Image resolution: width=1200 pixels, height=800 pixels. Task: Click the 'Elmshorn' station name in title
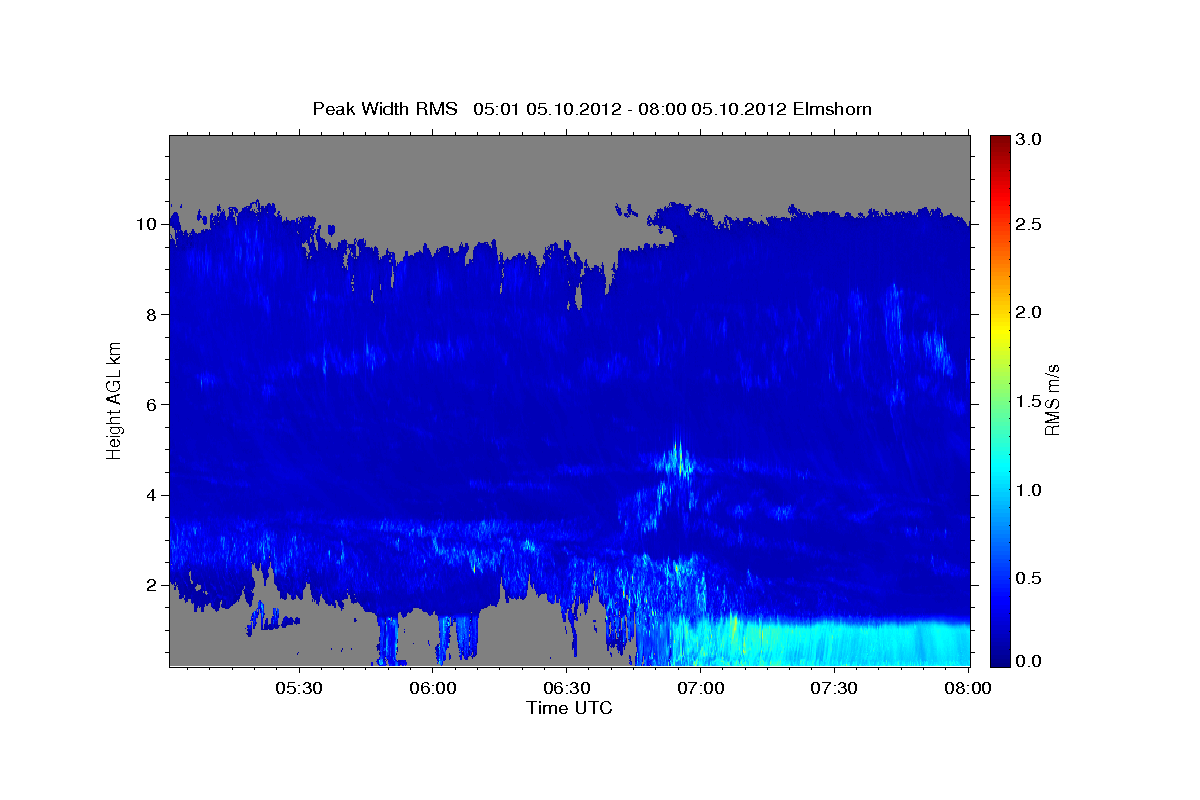tap(832, 108)
